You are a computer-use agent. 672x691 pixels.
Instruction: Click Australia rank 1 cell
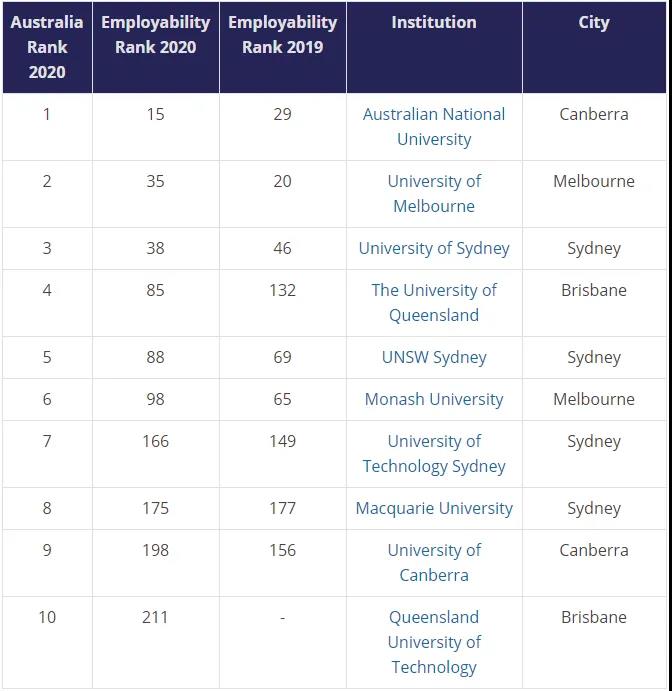pyautogui.click(x=47, y=127)
